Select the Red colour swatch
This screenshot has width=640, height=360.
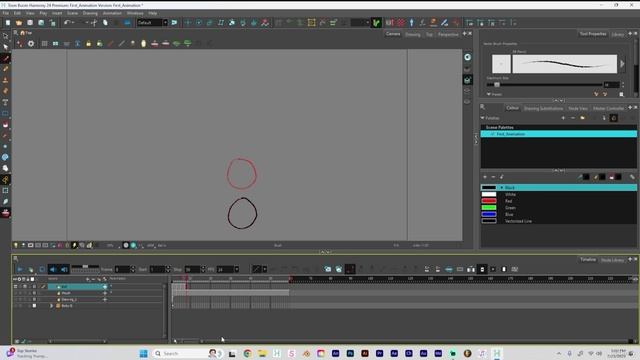point(489,201)
